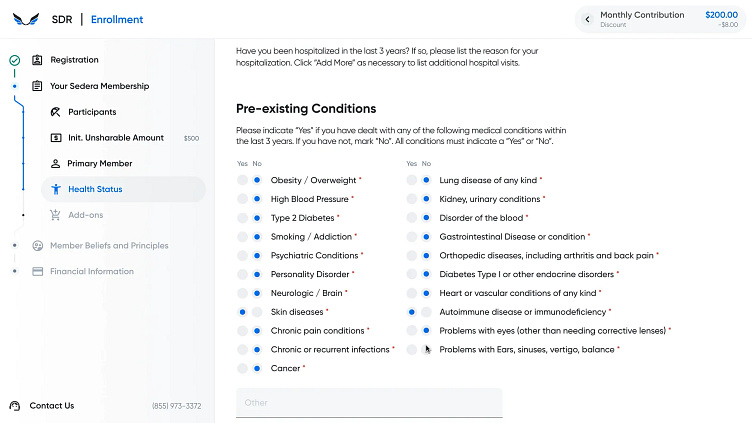Click the Contact Us headset icon

[15, 406]
